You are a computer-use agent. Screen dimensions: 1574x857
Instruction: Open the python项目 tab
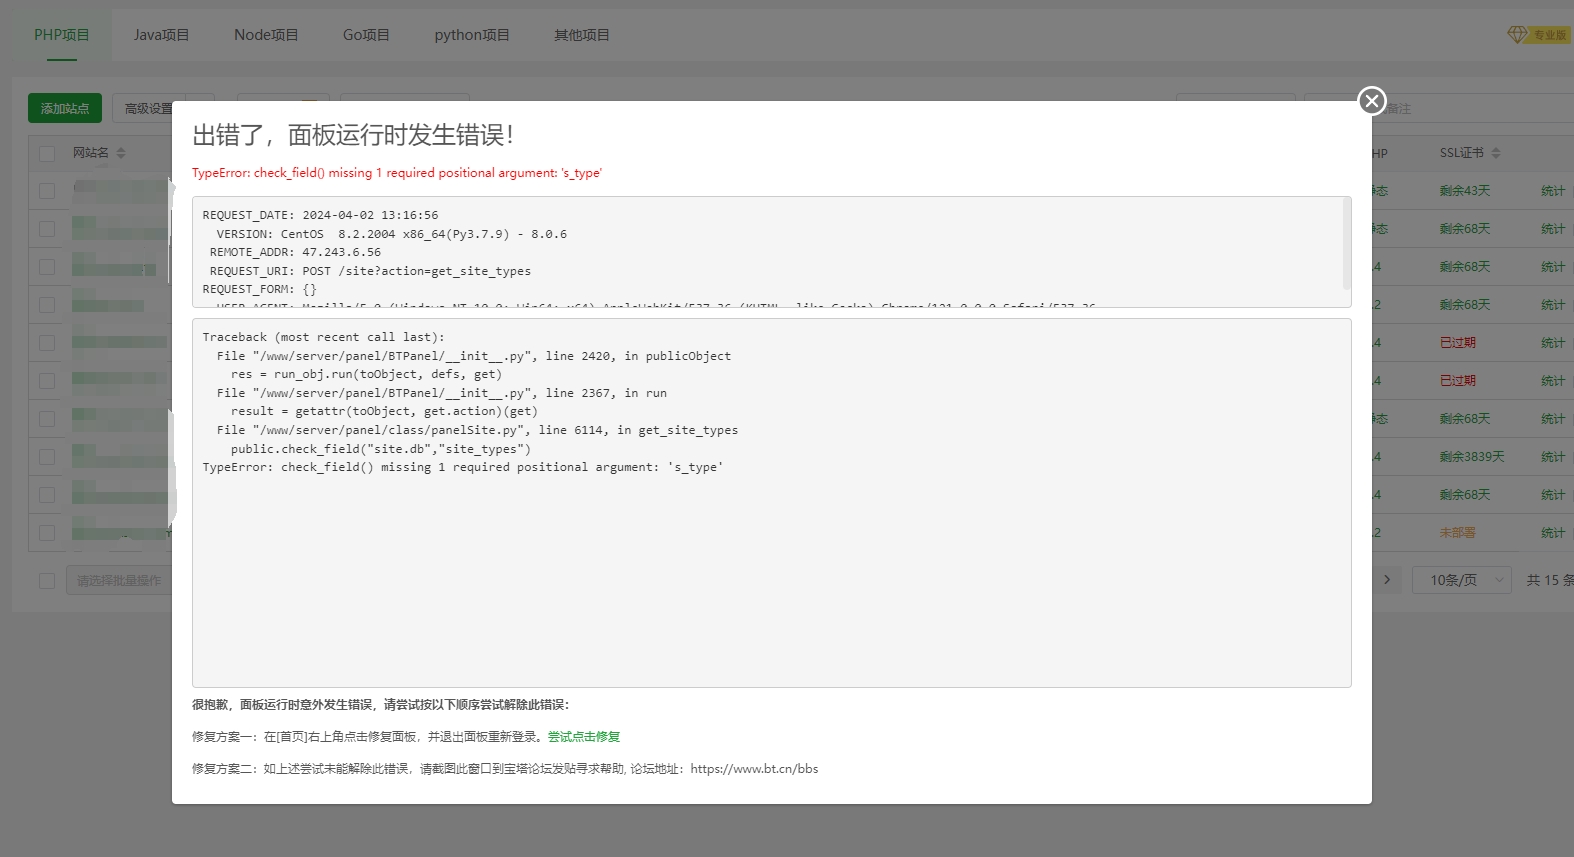pos(472,35)
